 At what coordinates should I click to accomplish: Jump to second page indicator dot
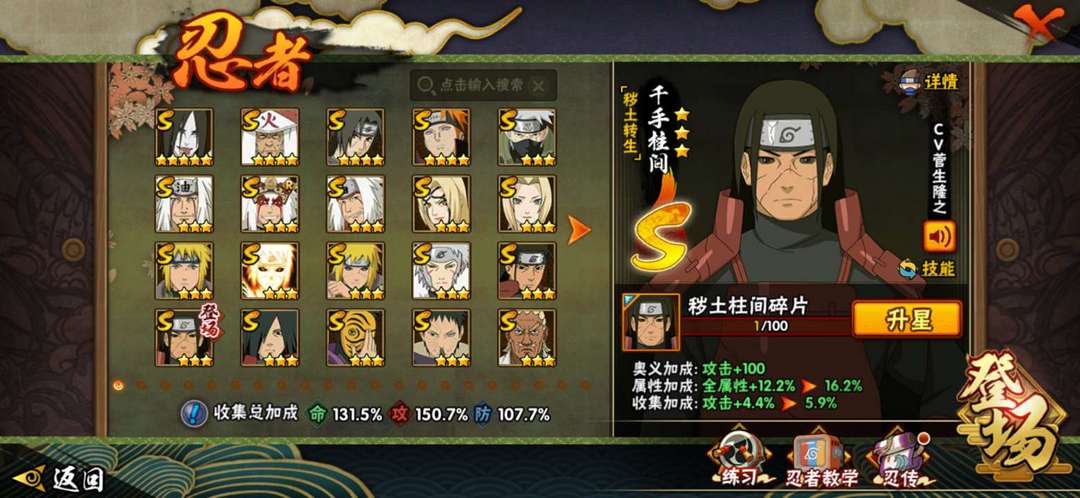141,384
